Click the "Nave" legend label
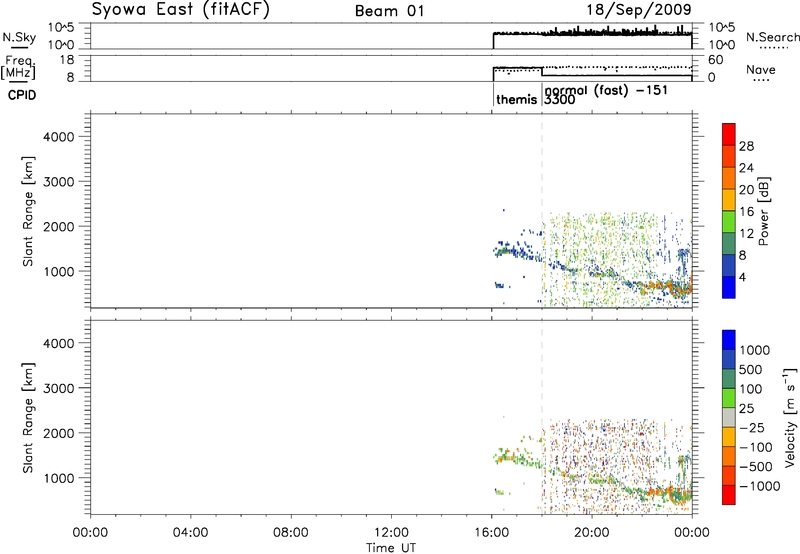 (761, 69)
